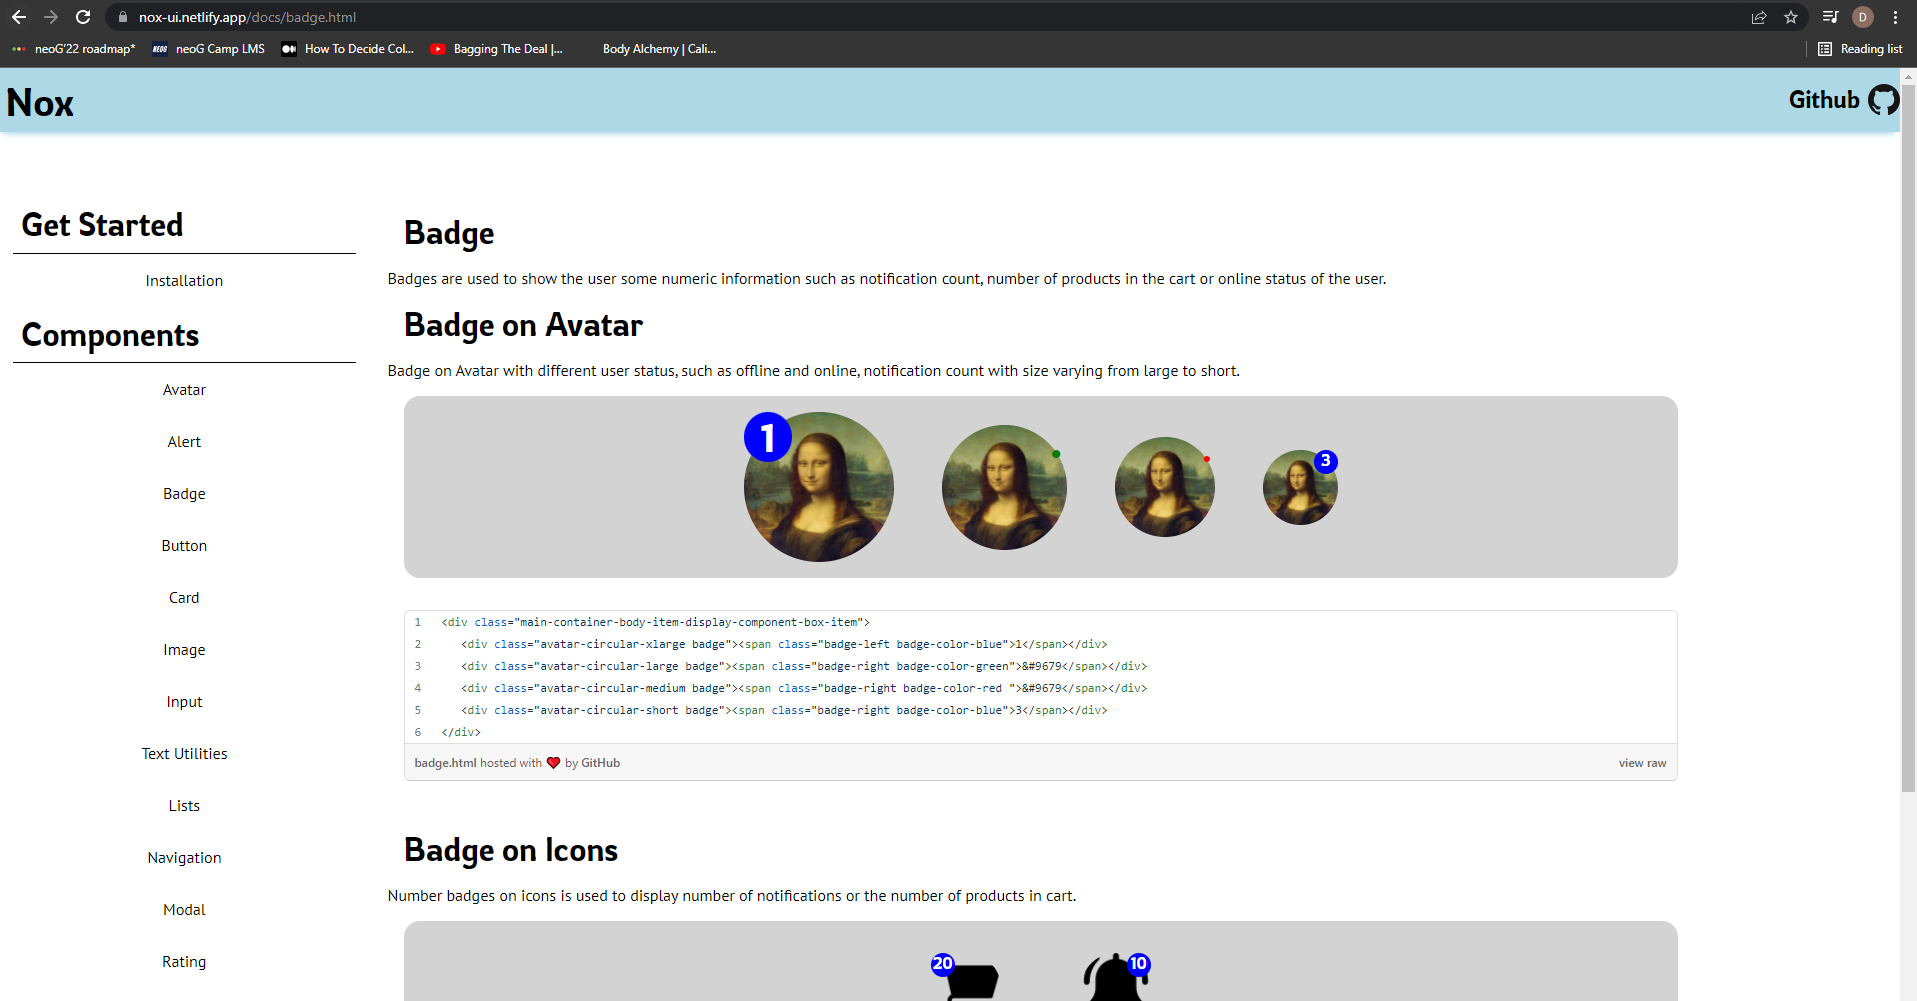Go back using browser back arrow
The width and height of the screenshot is (1917, 1001).
pos(18,17)
